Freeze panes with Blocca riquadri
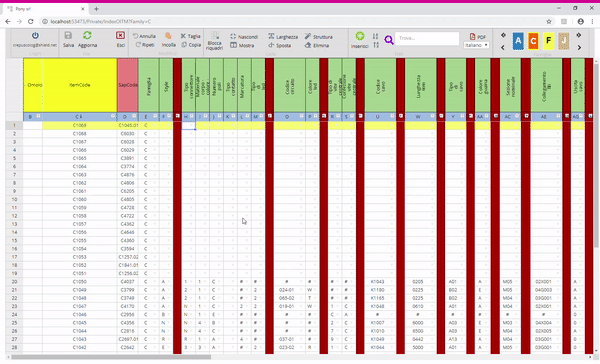600x364 pixels. click(x=215, y=41)
